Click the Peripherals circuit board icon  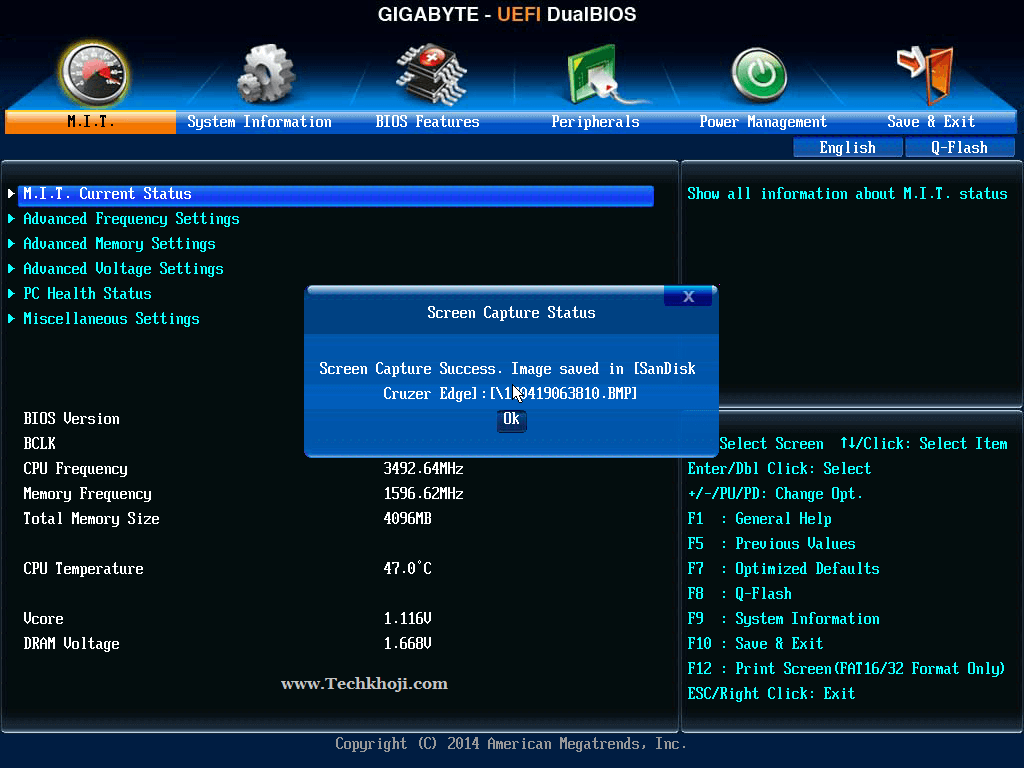595,74
